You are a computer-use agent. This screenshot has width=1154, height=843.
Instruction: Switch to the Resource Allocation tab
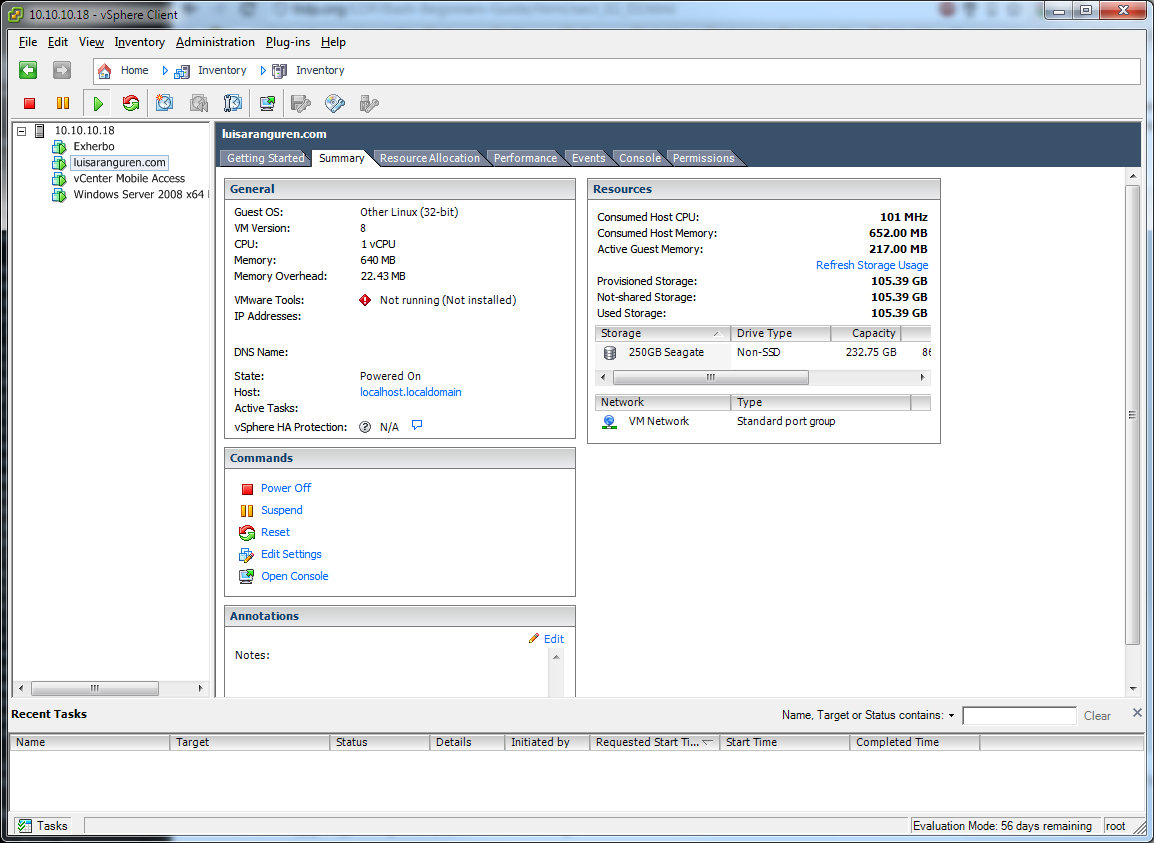point(430,158)
